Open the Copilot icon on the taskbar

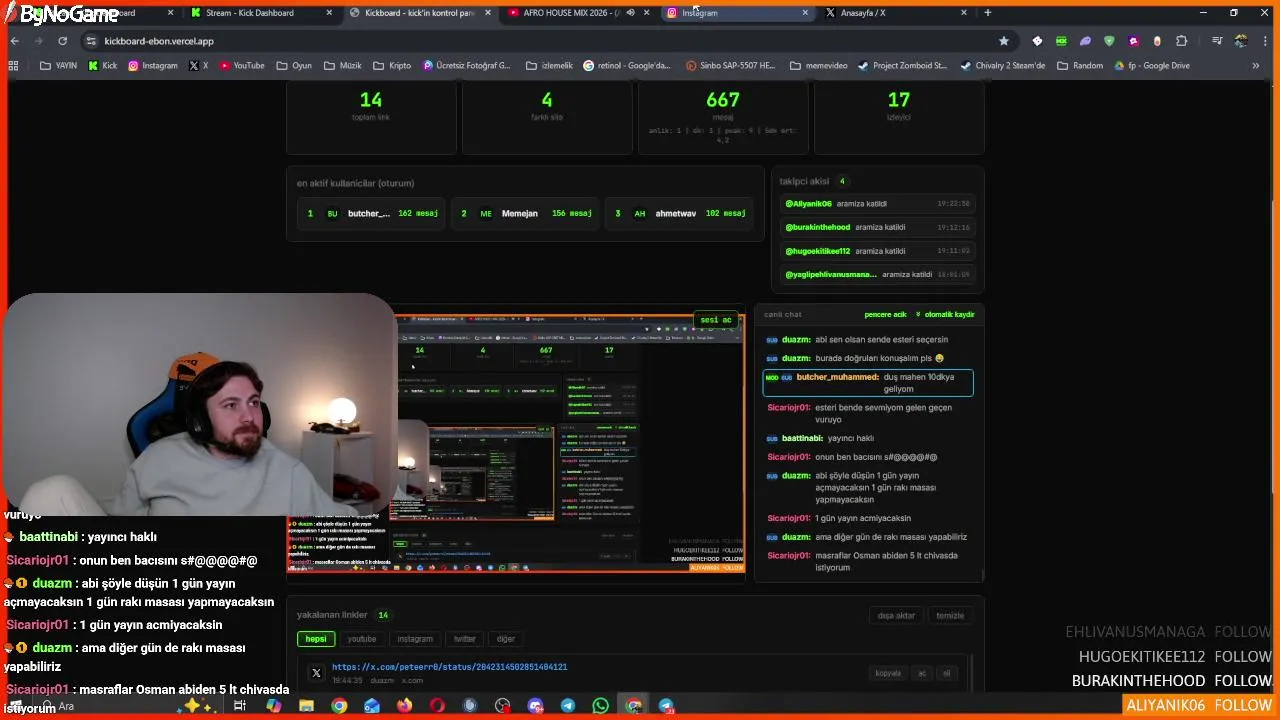(x=273, y=706)
